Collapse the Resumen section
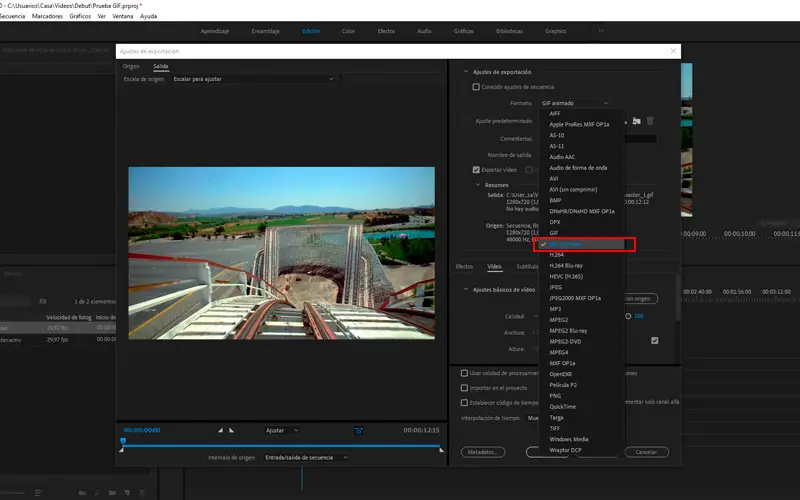The width and height of the screenshot is (800, 500). coord(478,185)
